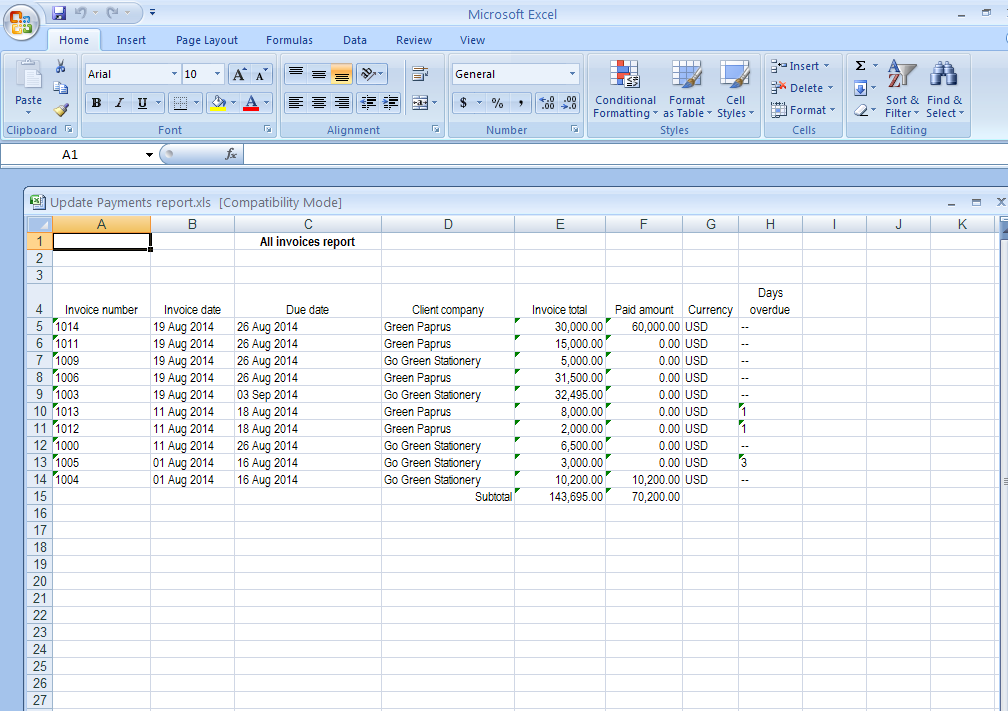This screenshot has height=711, width=1008.
Task: Go to the Data tab
Action: click(x=355, y=40)
